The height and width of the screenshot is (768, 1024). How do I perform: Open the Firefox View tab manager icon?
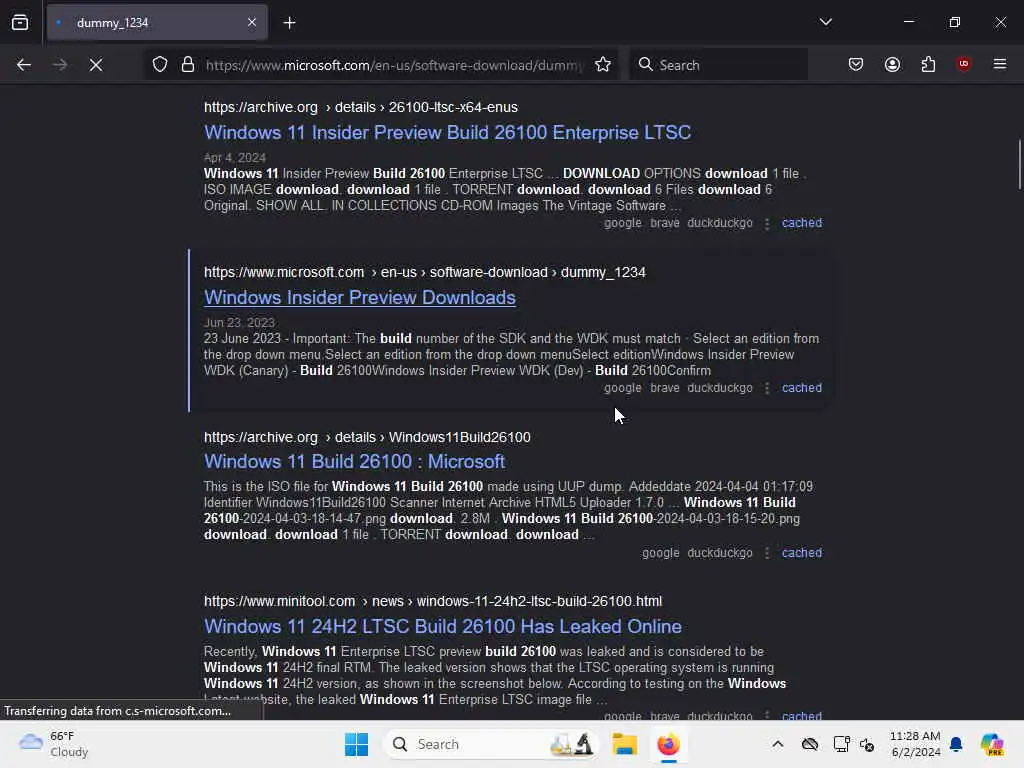tap(20, 23)
